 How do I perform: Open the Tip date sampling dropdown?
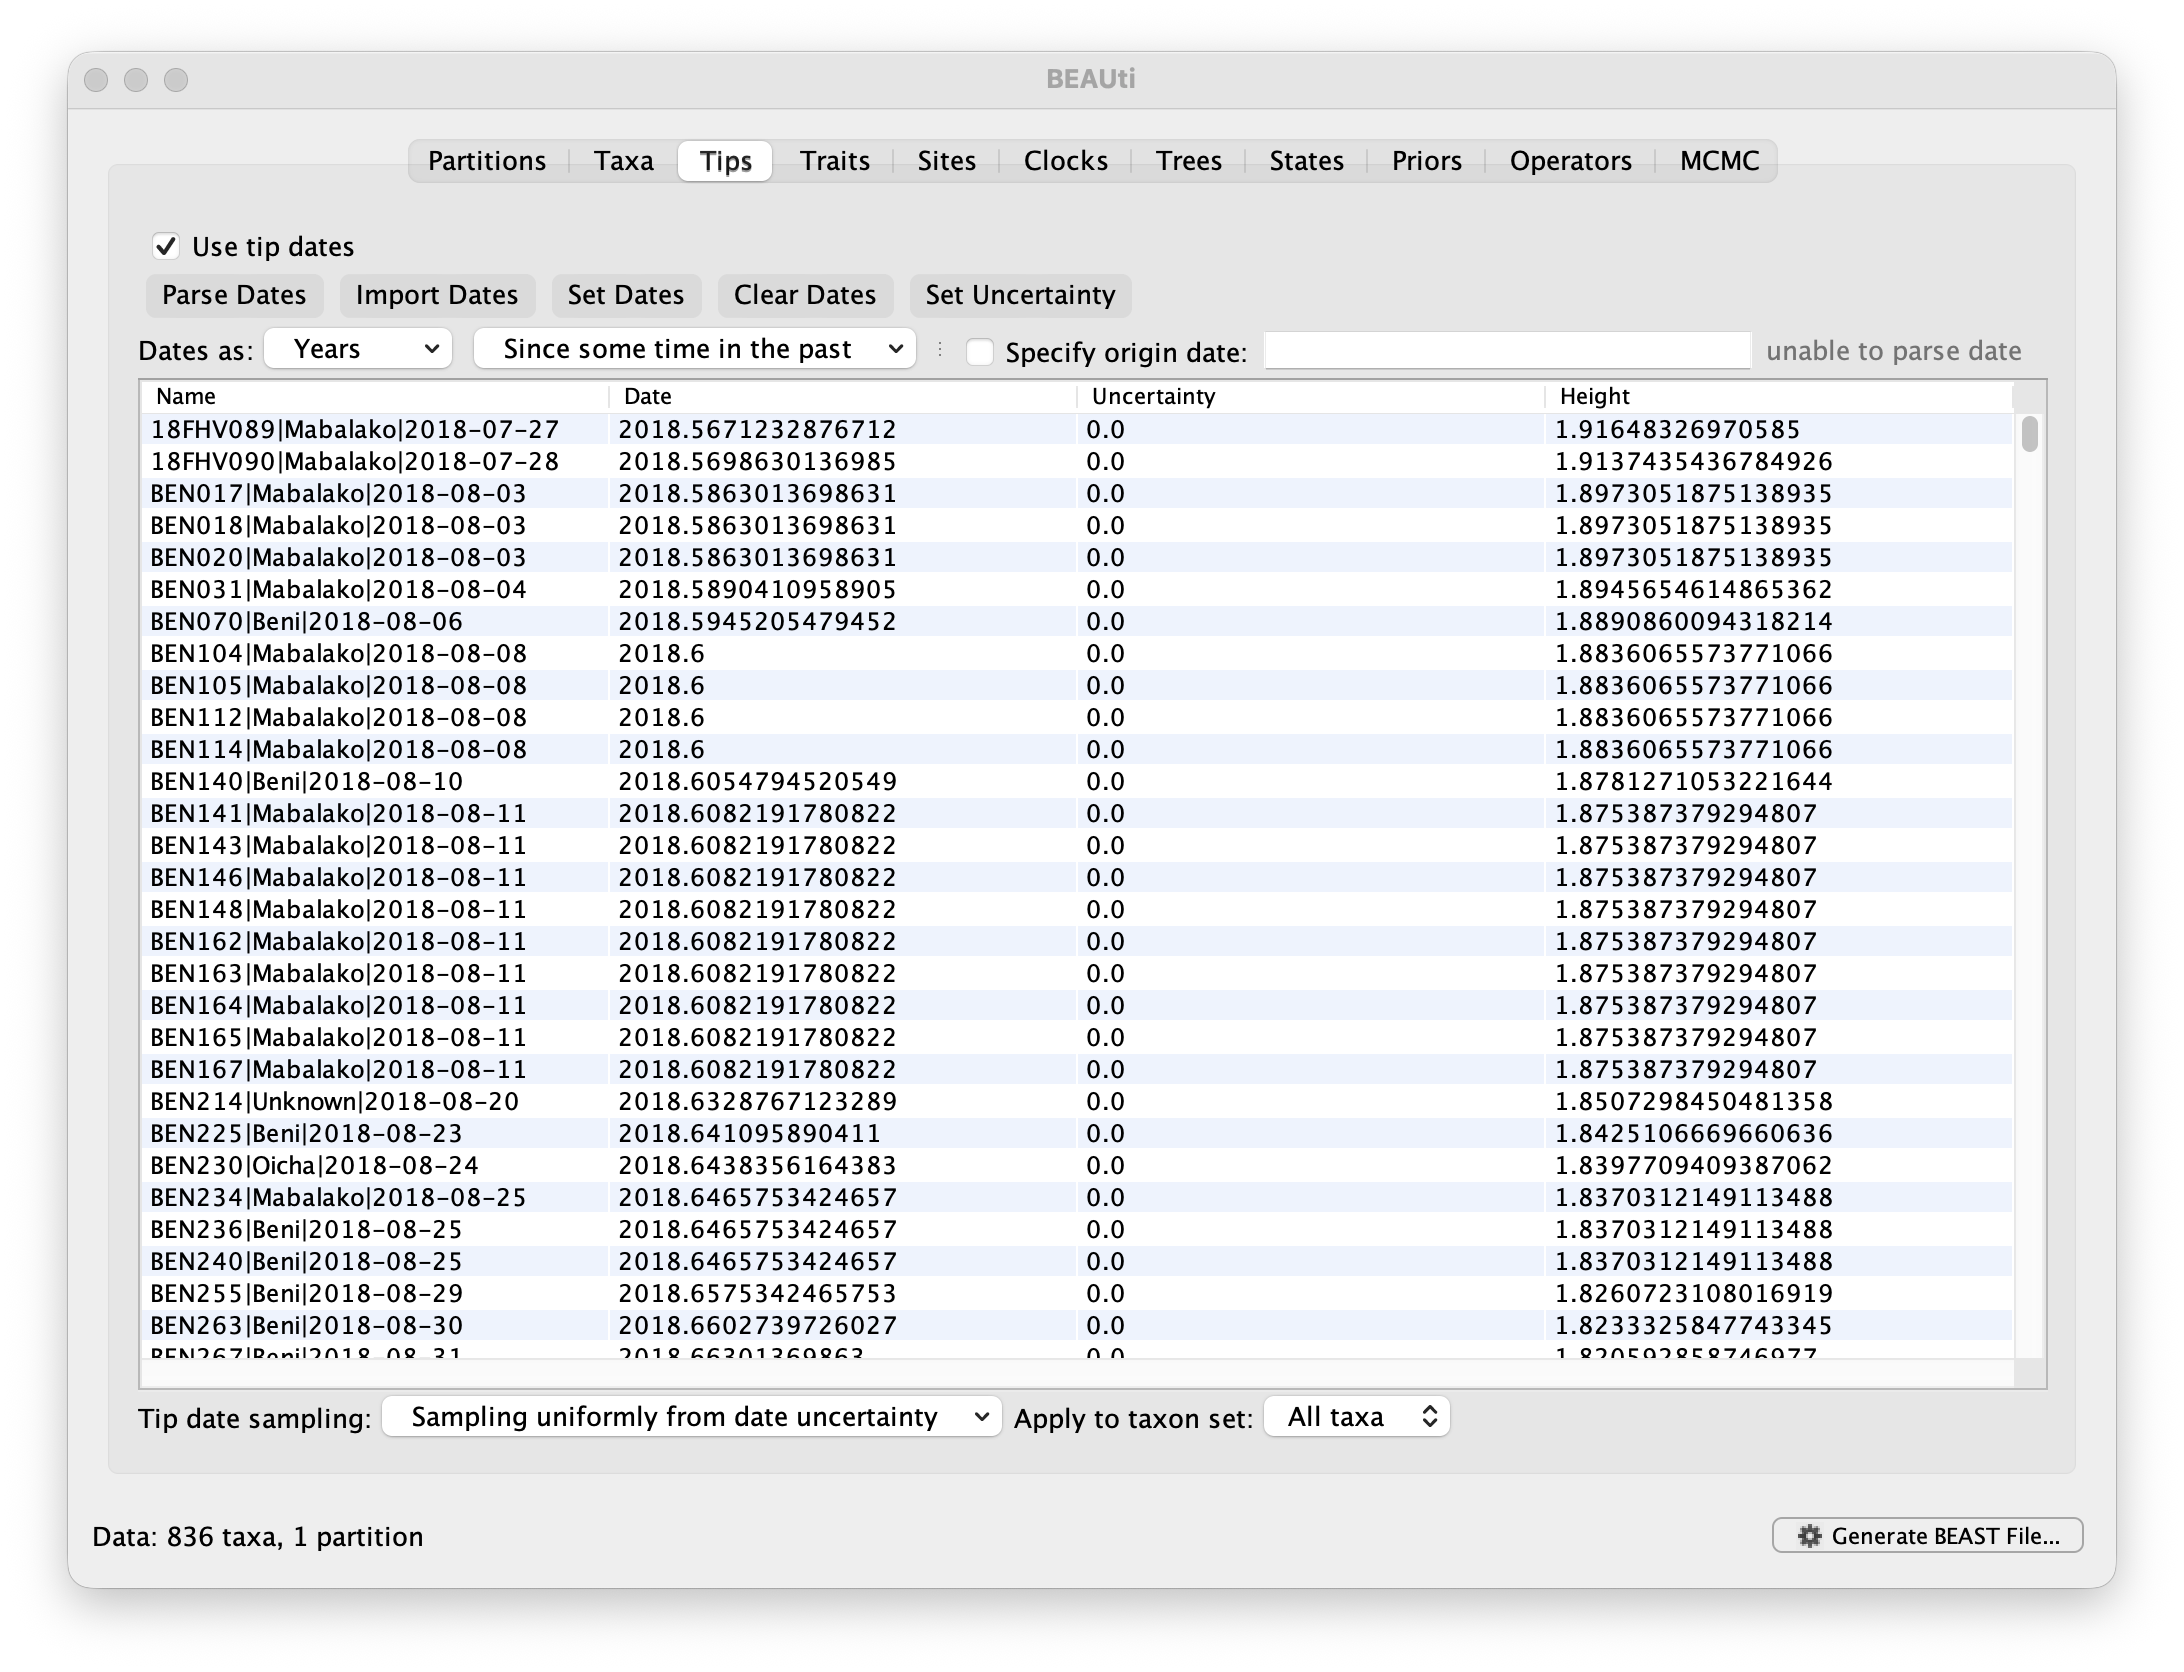[692, 1417]
